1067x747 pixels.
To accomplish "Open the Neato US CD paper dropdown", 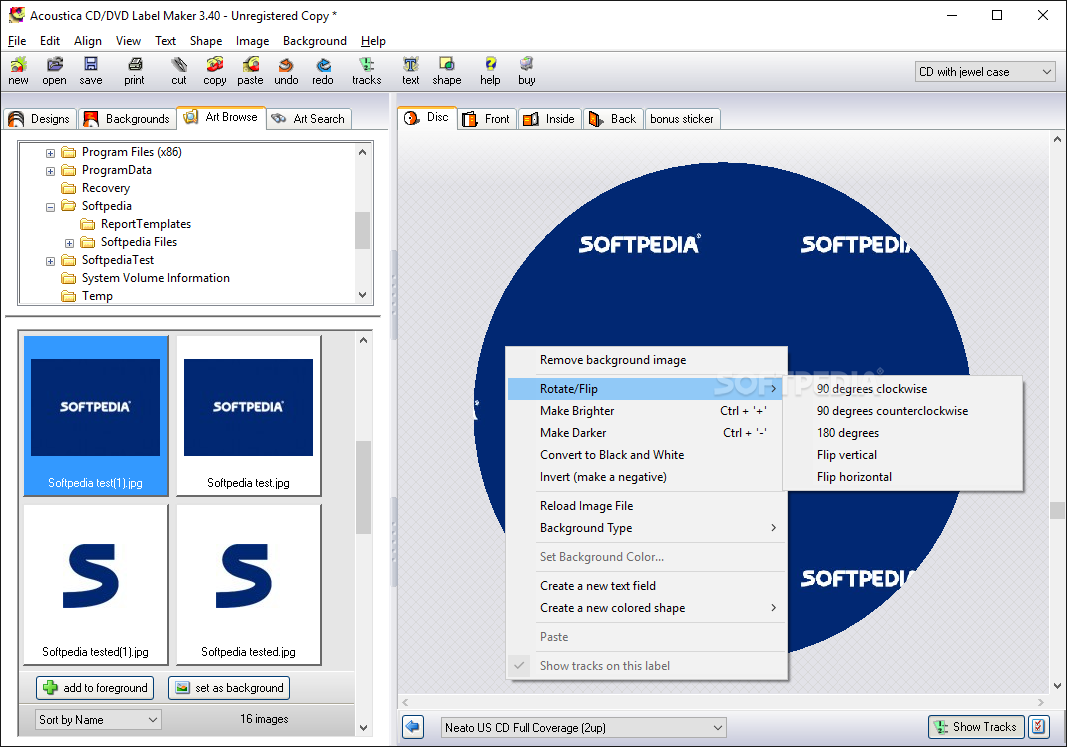I will pos(583,727).
